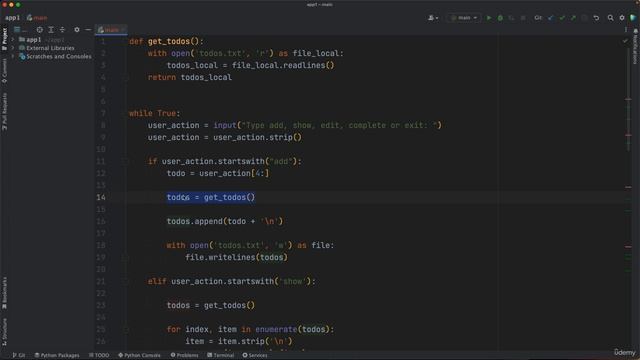Viewport: 640px width, 360px height.
Task: Toggle the Commit tool window stripe
Action: (x=4, y=71)
